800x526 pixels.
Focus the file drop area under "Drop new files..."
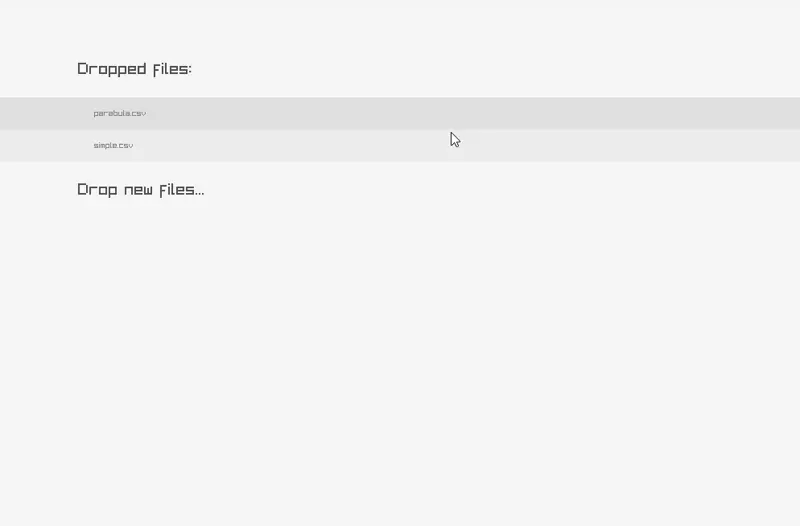pyautogui.click(x=400, y=330)
